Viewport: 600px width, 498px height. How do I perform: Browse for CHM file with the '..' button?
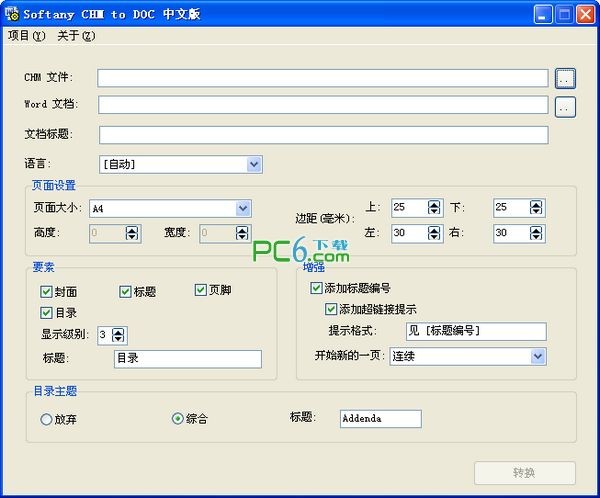click(565, 78)
